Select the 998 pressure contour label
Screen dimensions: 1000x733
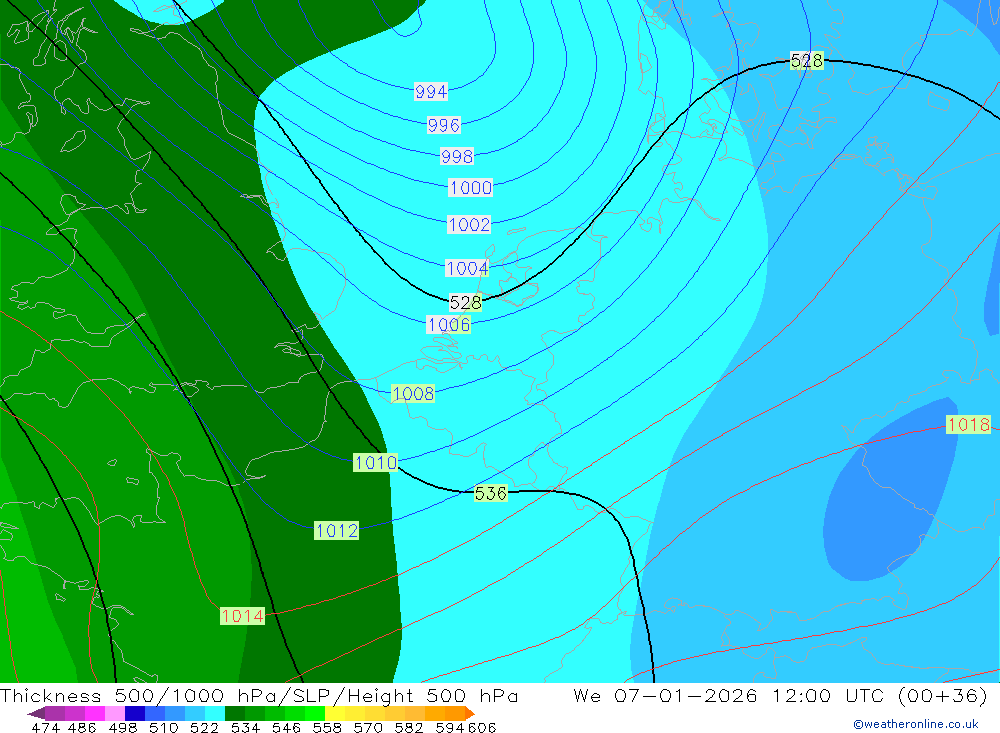point(457,156)
